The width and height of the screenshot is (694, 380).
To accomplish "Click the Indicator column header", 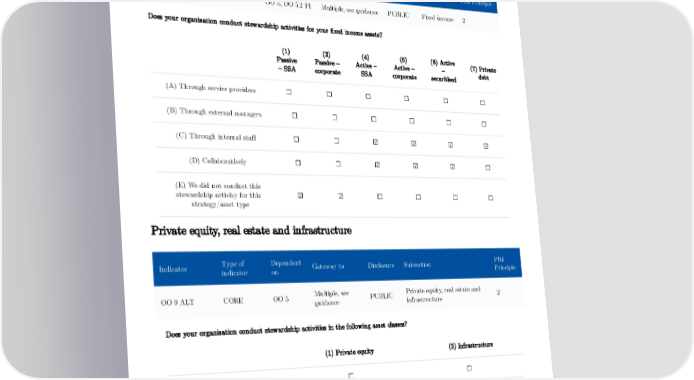I will (x=173, y=269).
